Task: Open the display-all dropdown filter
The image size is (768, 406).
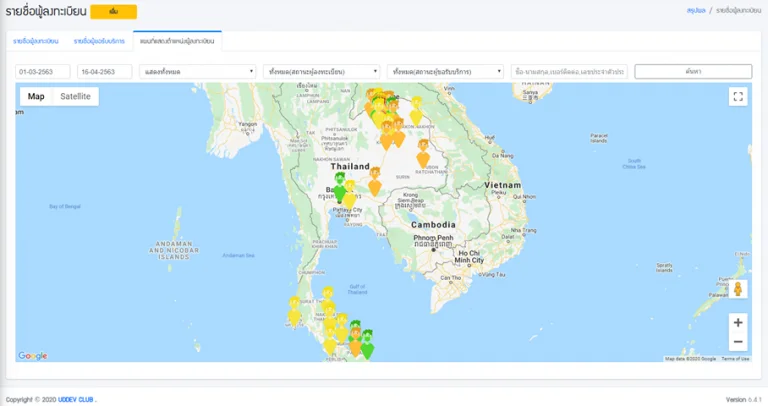Action: [198, 72]
